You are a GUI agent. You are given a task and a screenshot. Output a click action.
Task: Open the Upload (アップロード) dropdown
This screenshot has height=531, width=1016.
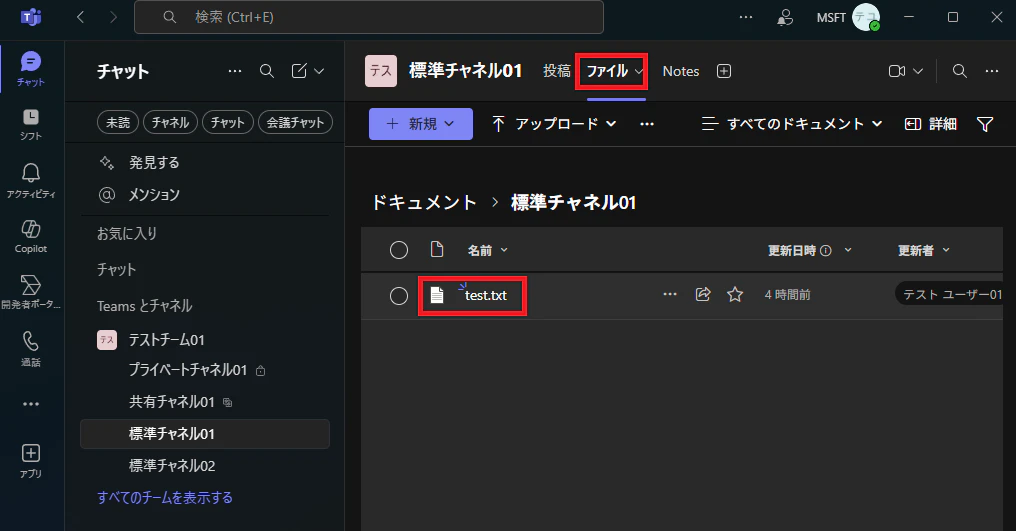click(554, 124)
